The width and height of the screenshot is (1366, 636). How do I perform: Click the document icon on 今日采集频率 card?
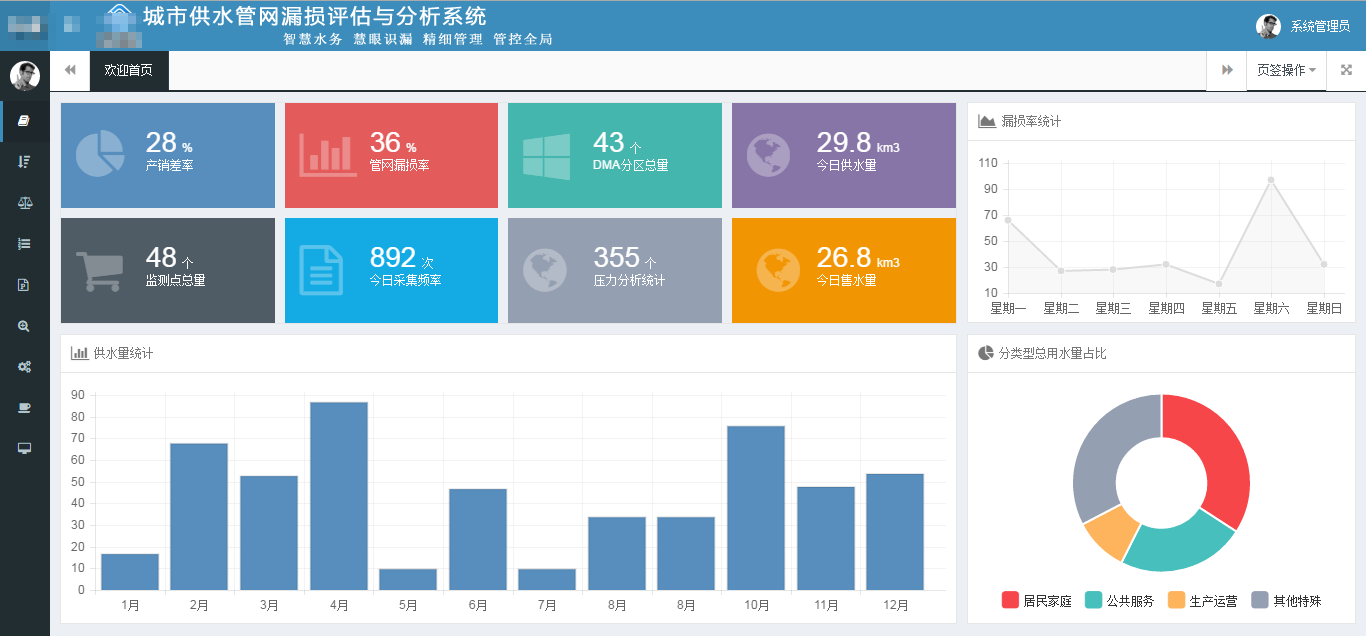coord(321,271)
